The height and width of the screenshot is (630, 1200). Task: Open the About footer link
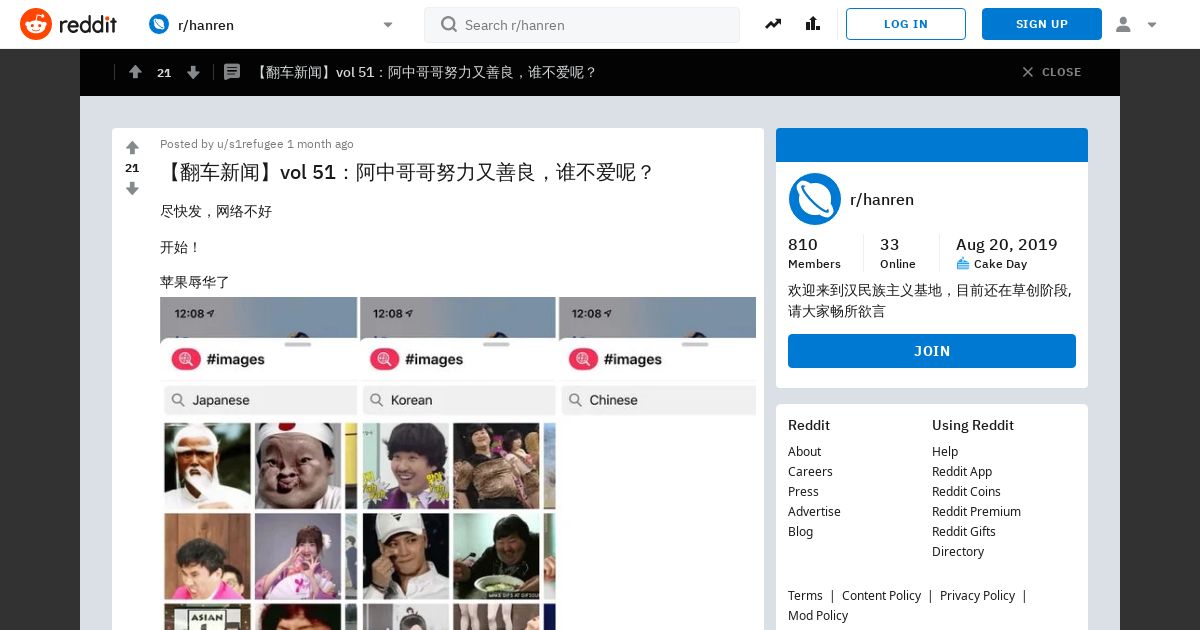[x=804, y=451]
